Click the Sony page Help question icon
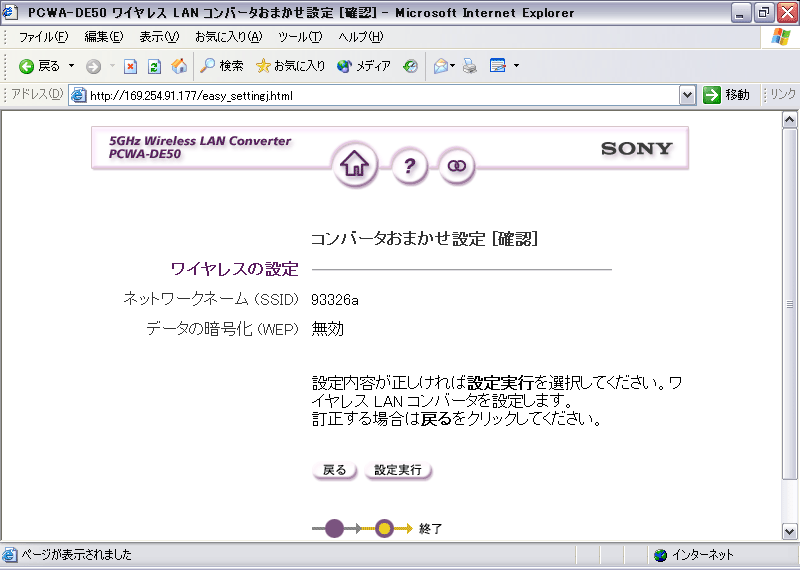Image resolution: width=800 pixels, height=570 pixels. (x=409, y=166)
